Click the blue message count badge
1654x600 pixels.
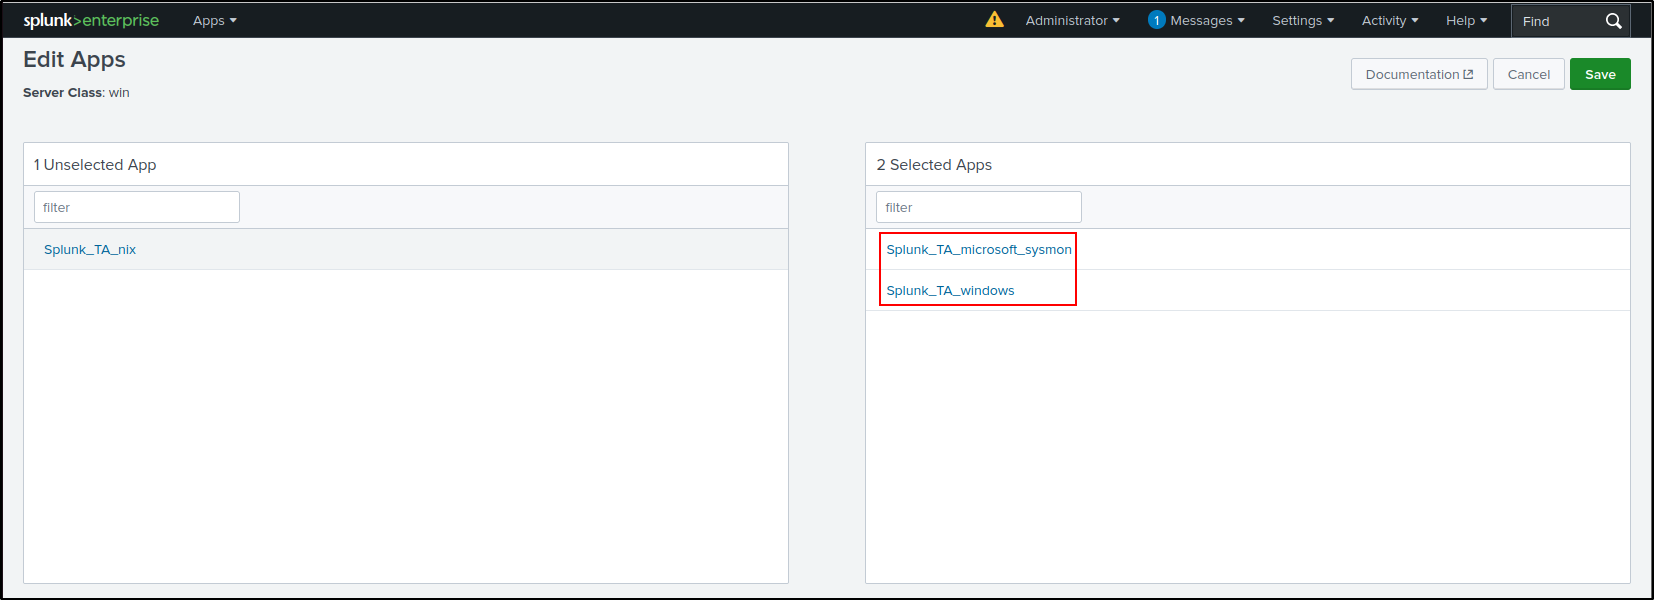(x=1157, y=20)
